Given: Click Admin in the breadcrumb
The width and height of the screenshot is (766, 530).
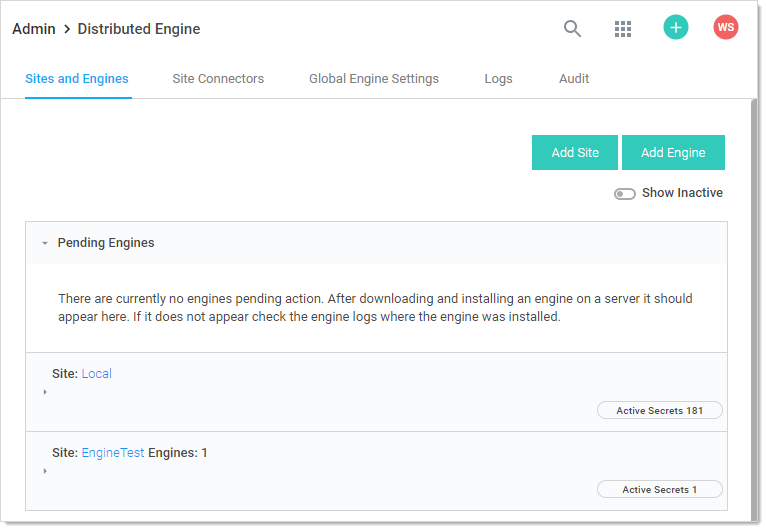Looking at the screenshot, I should tap(33, 29).
